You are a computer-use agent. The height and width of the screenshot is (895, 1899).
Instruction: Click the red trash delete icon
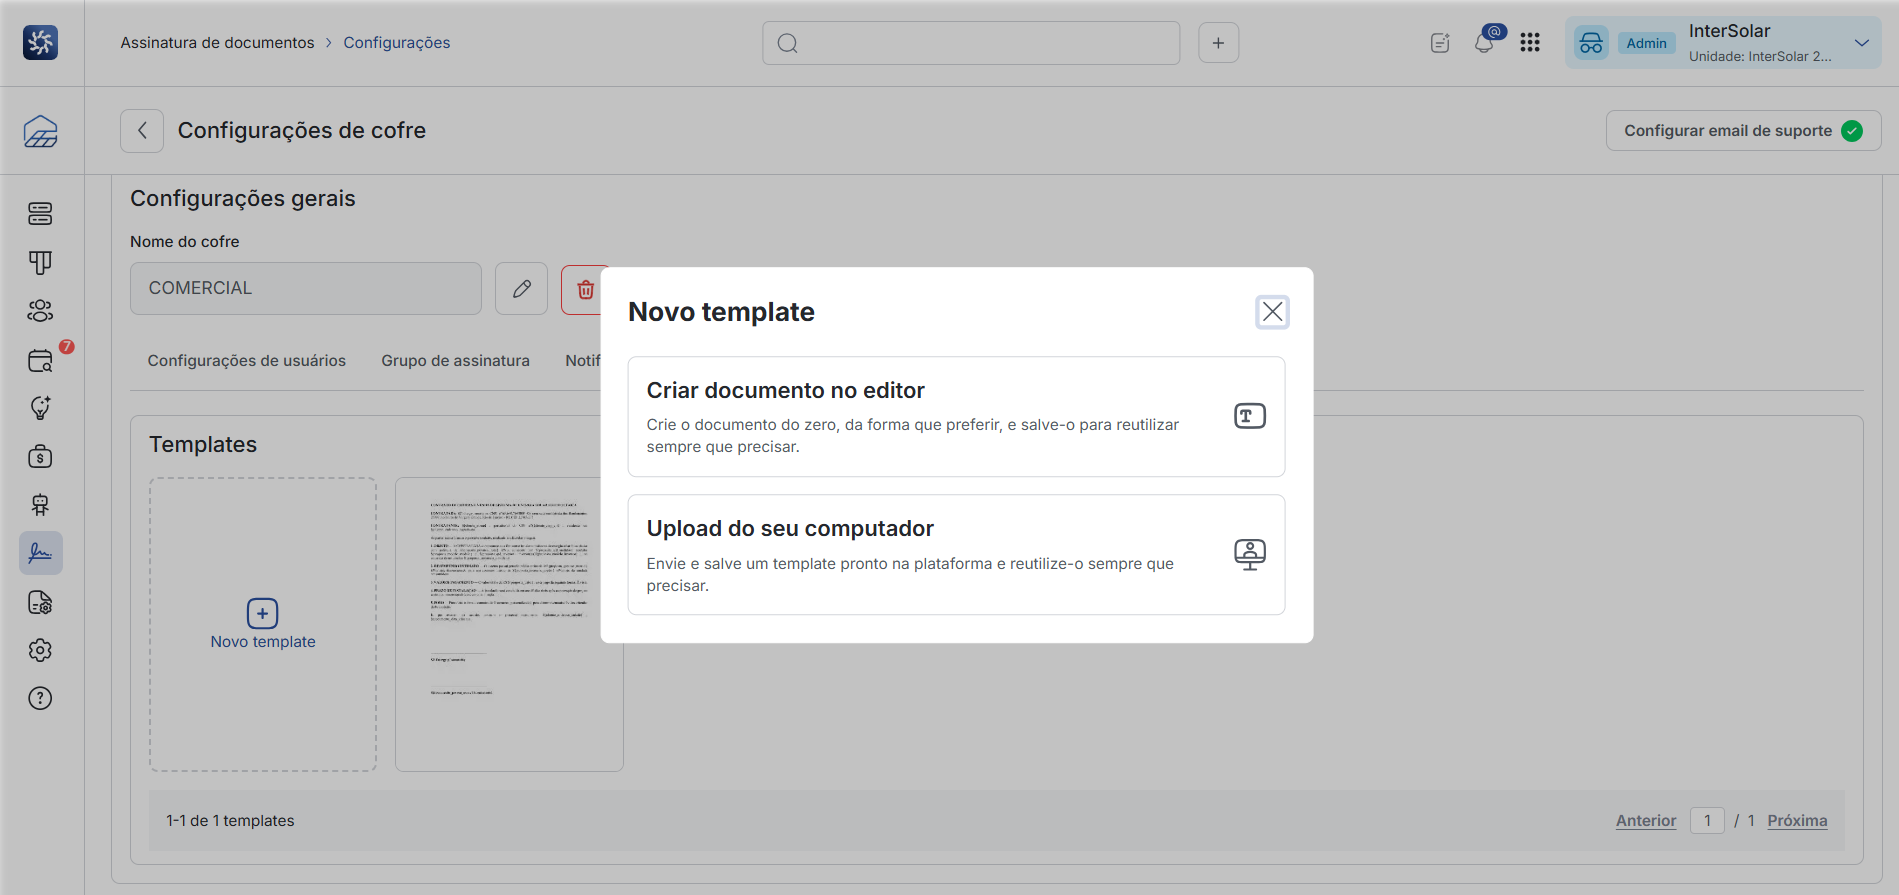[585, 290]
